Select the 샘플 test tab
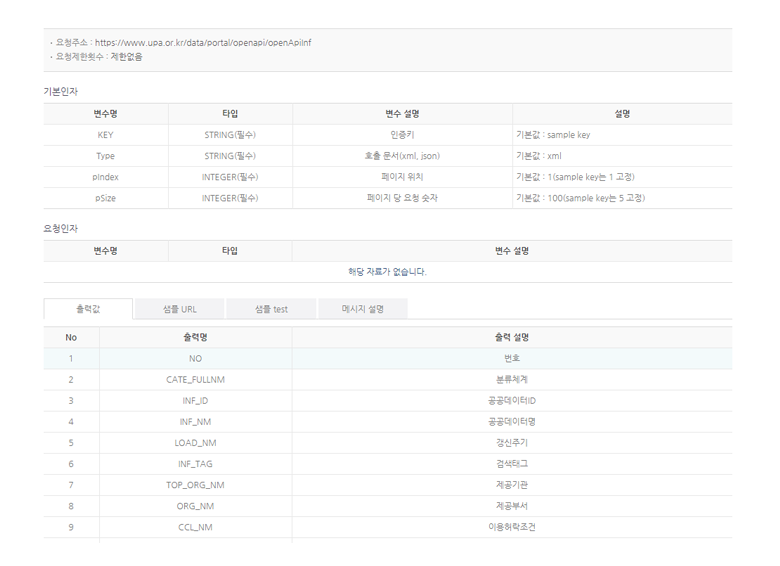780x566 pixels. coord(271,309)
